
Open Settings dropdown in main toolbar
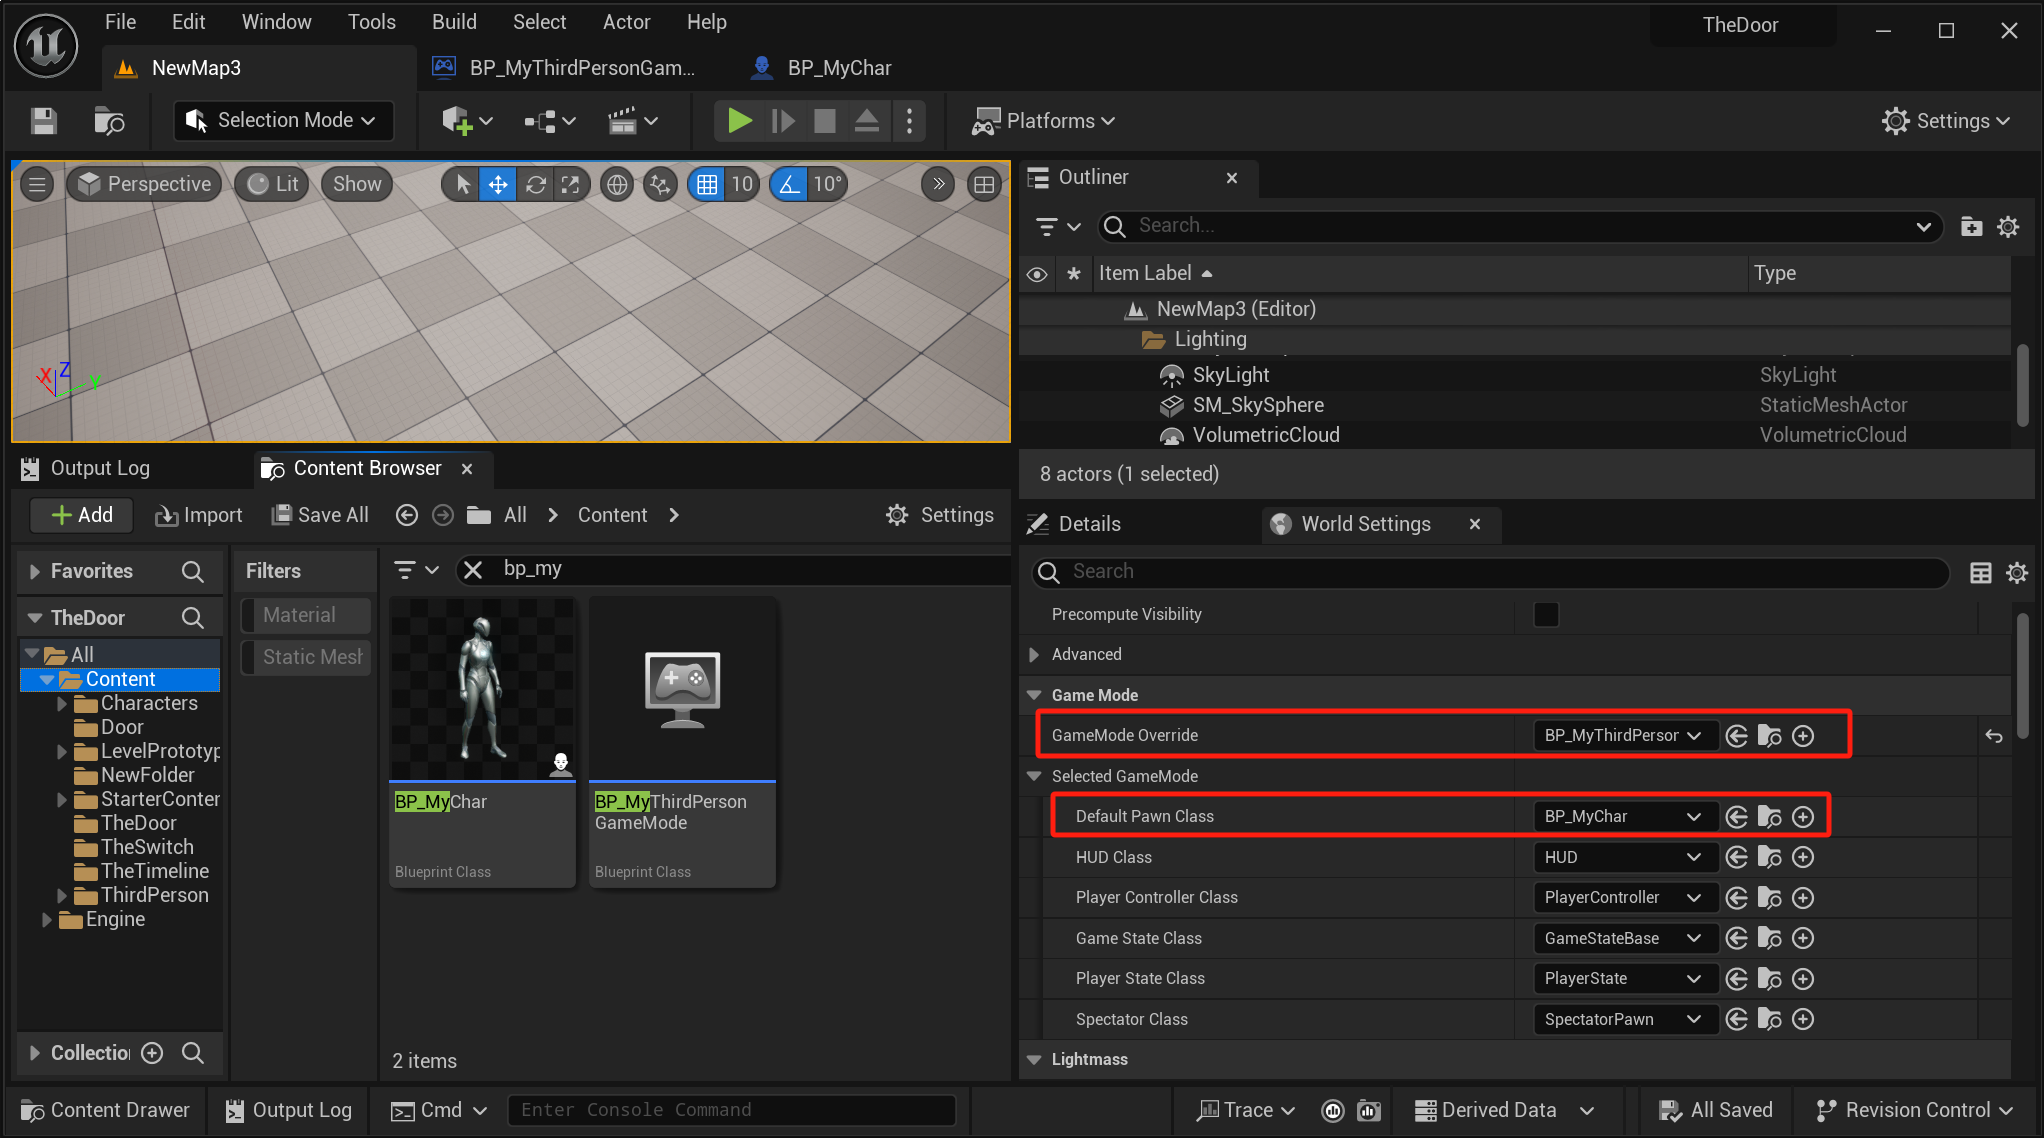point(1945,121)
